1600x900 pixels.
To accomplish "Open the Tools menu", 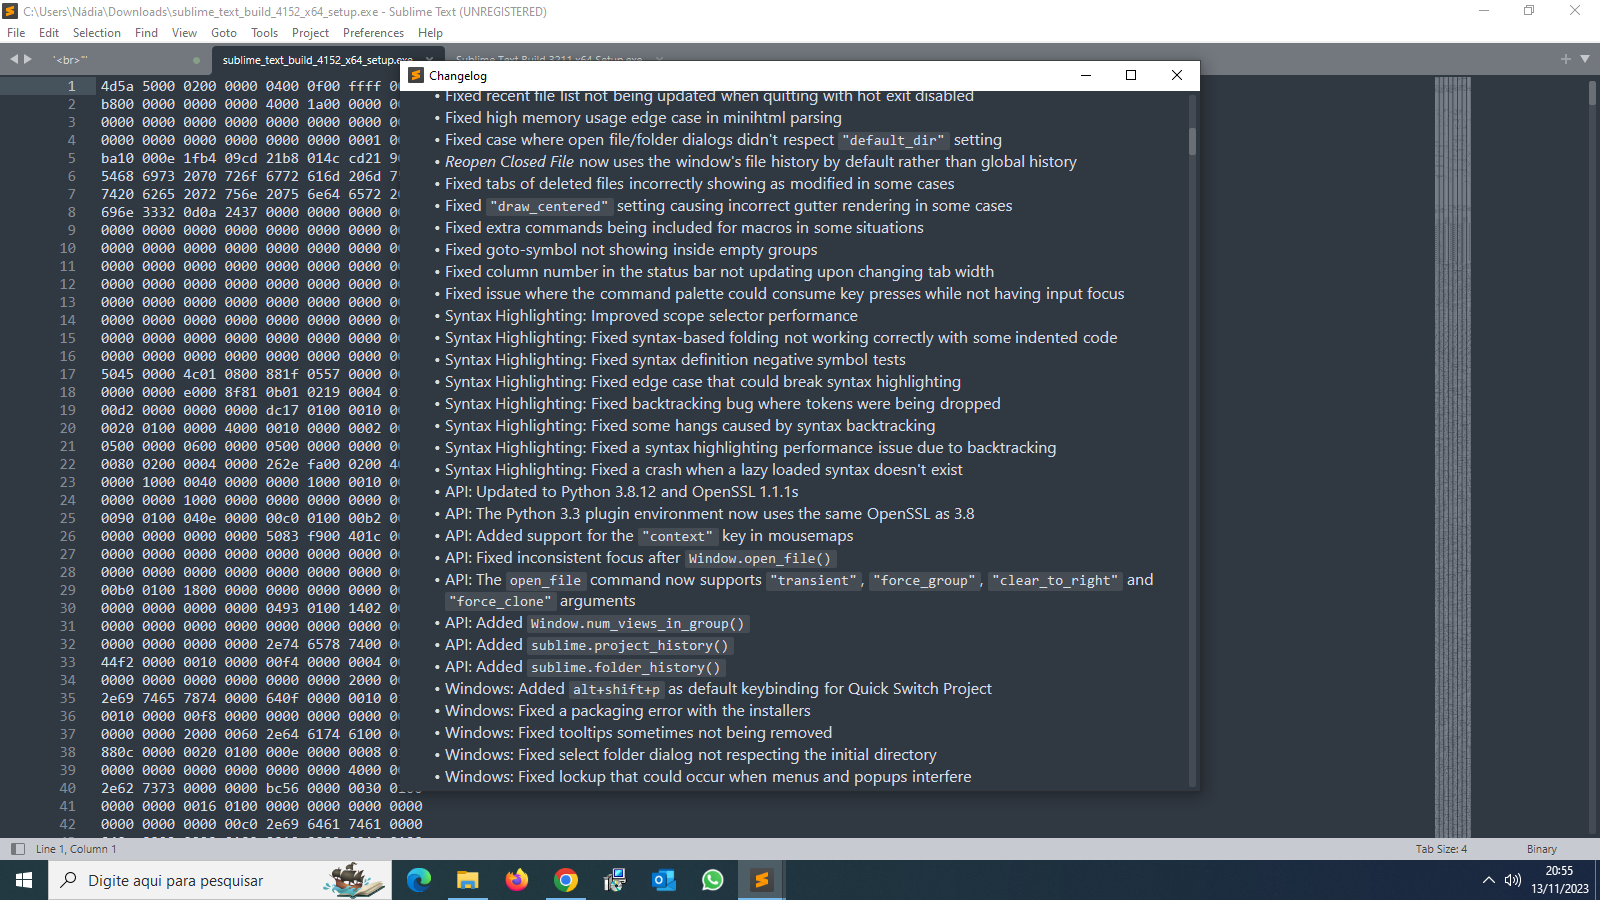I will coord(264,33).
